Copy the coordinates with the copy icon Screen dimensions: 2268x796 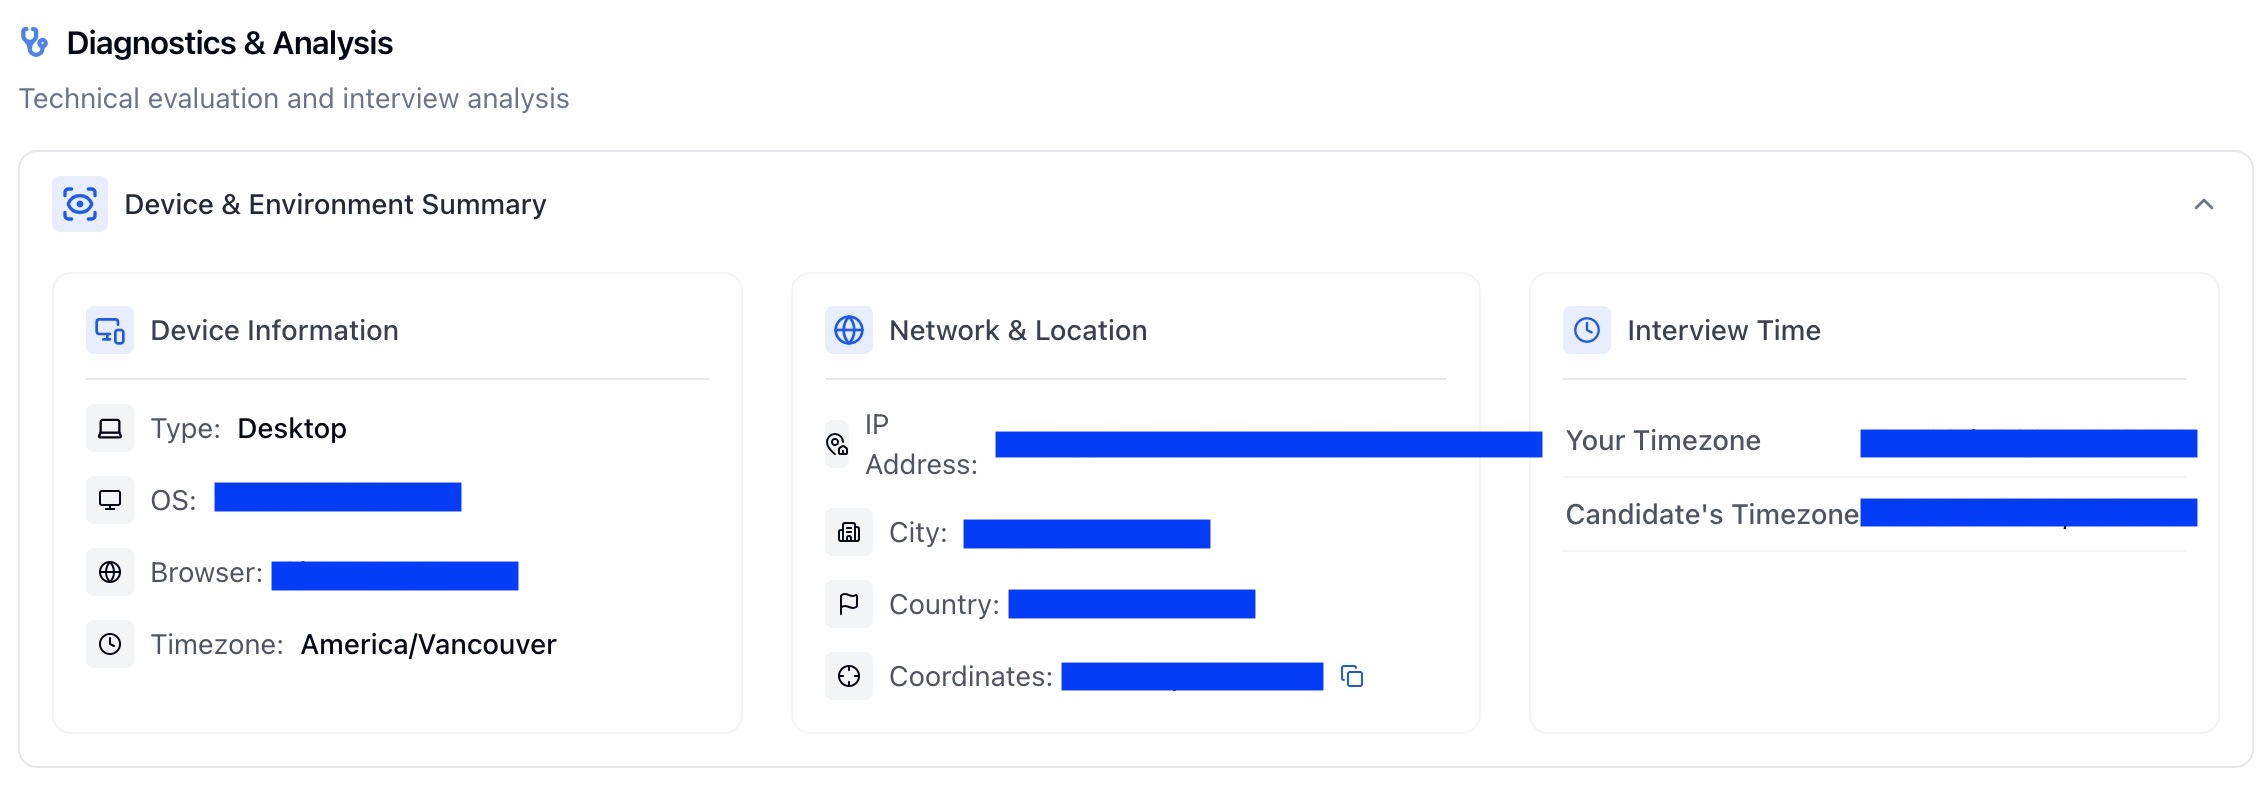pyautogui.click(x=1352, y=677)
